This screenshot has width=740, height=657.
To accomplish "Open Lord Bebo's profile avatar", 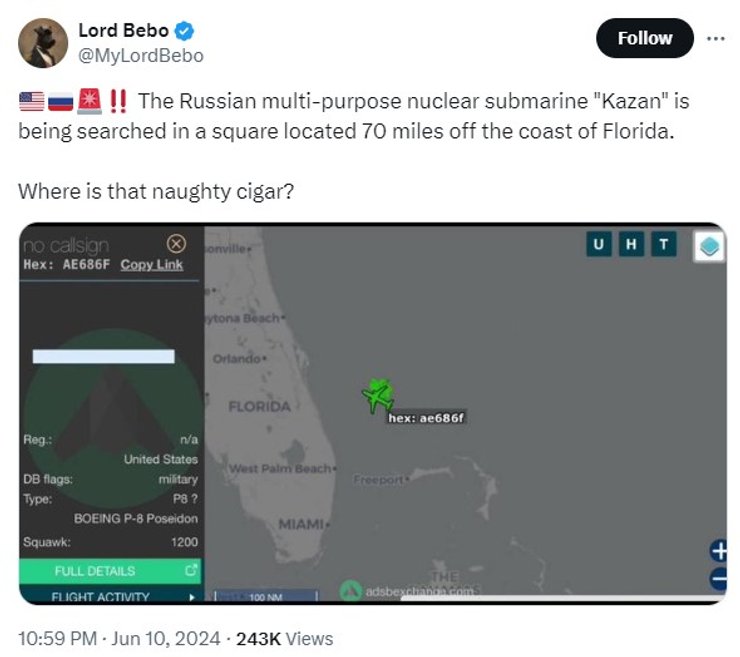I will coord(42,42).
